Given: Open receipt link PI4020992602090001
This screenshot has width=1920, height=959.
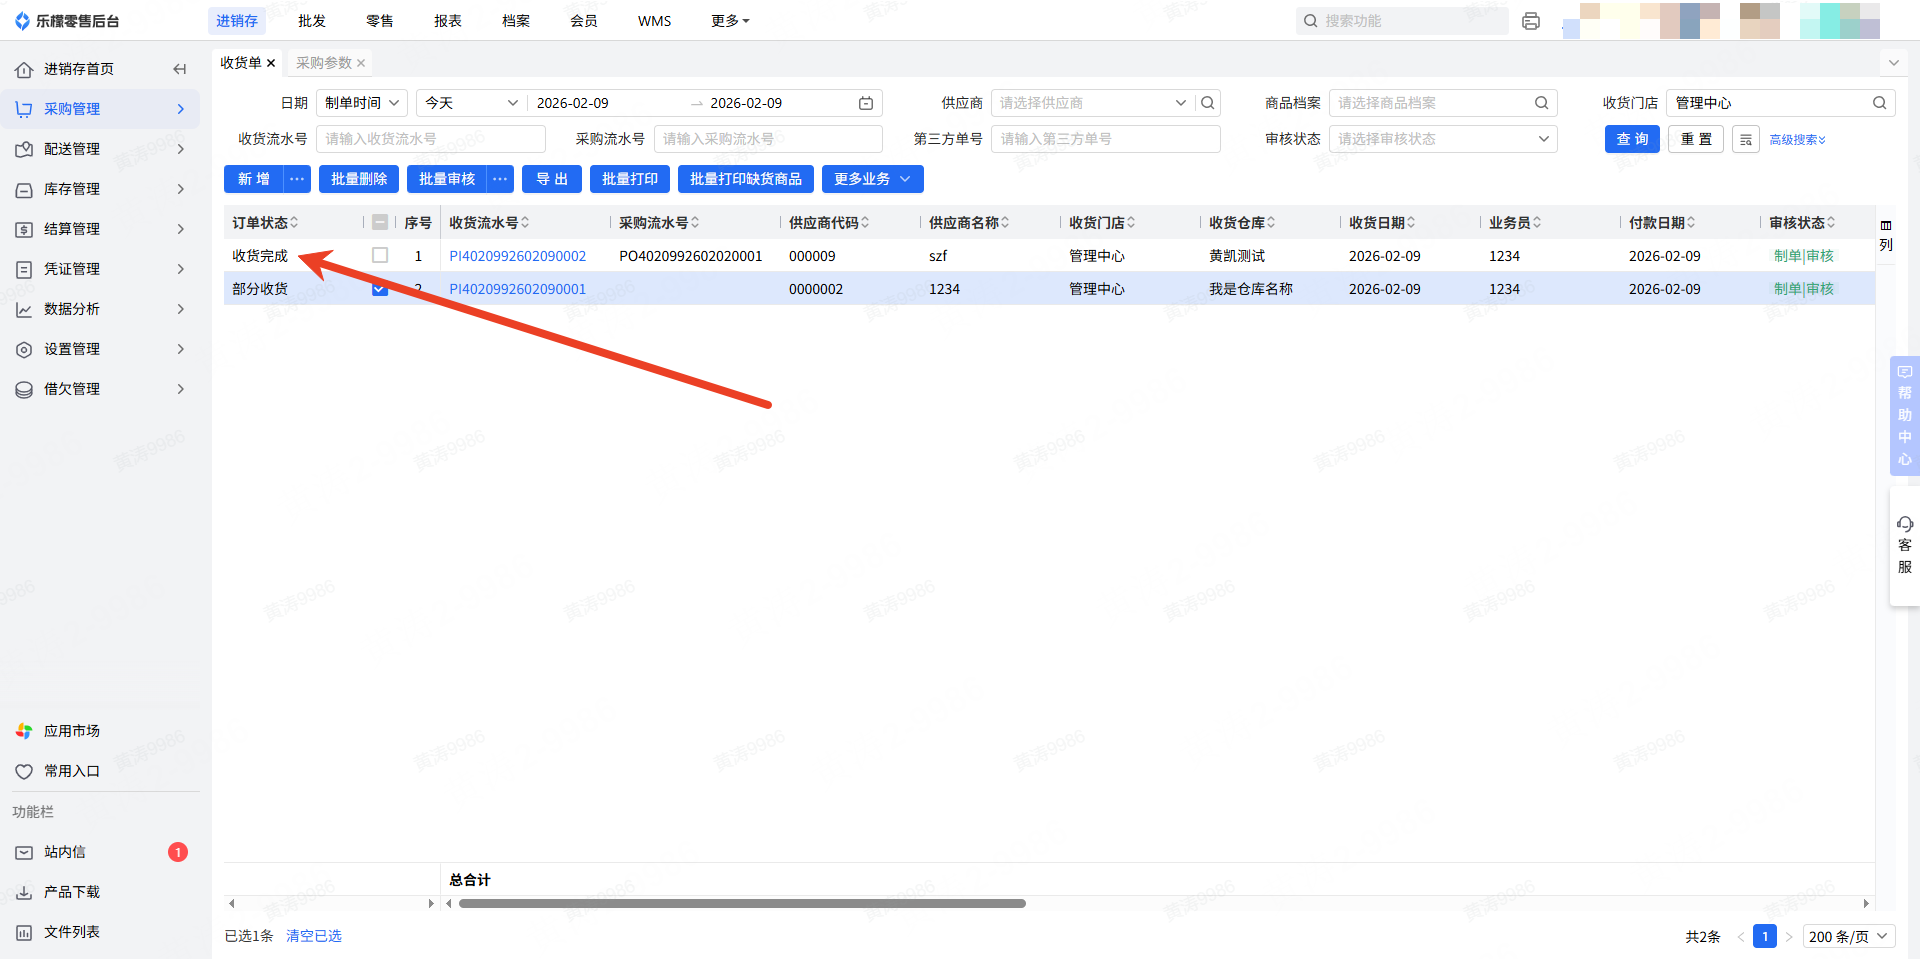Looking at the screenshot, I should (x=518, y=289).
